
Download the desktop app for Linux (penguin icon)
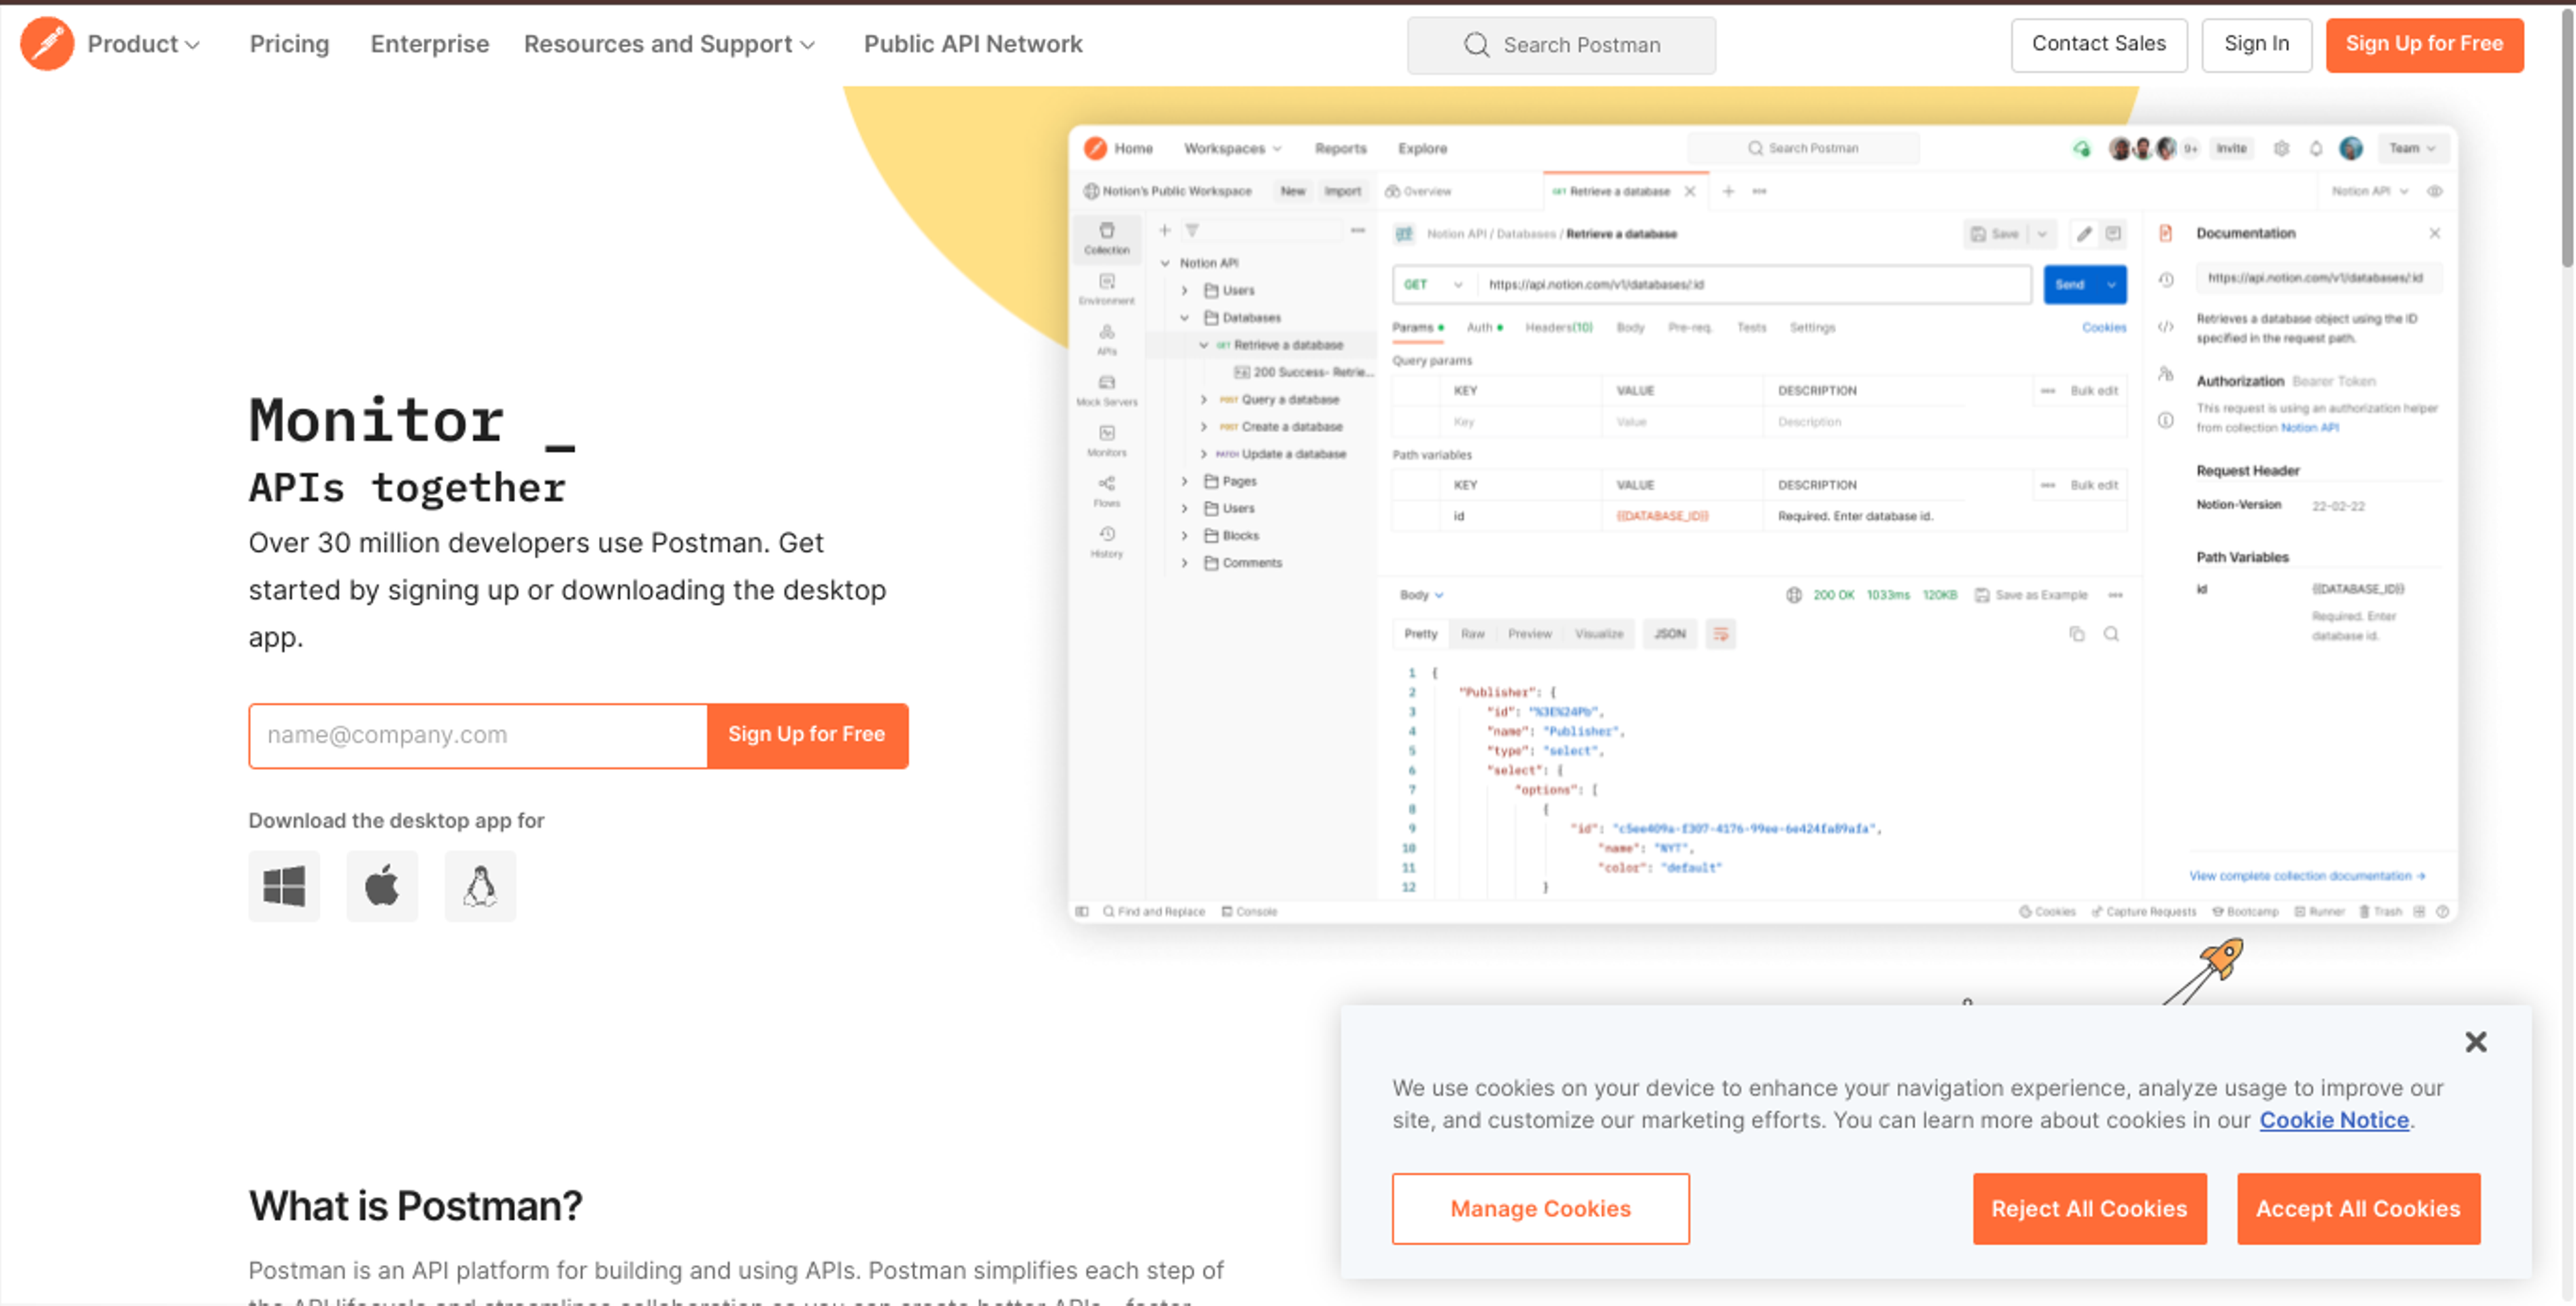point(480,886)
